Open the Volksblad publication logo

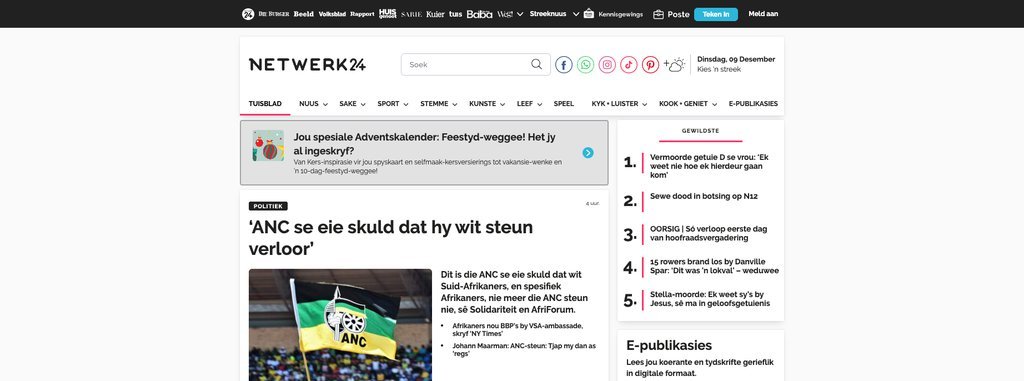(332, 14)
